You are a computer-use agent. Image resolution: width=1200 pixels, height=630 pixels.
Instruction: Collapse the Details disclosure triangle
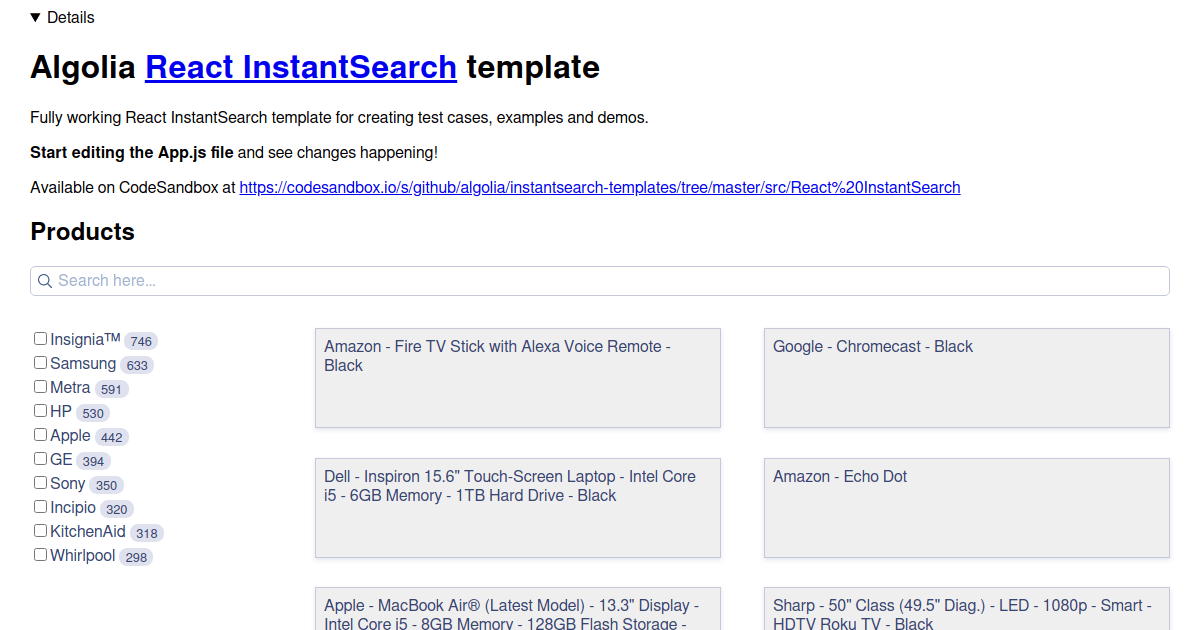tap(36, 17)
